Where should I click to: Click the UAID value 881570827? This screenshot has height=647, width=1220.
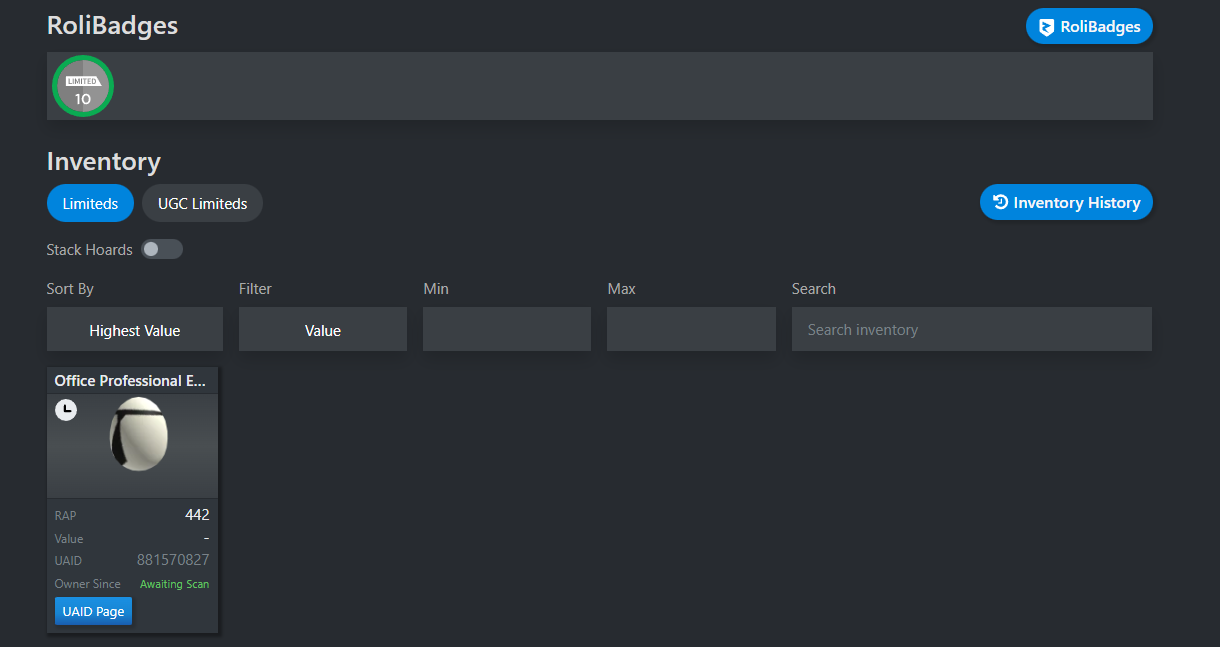[173, 560]
